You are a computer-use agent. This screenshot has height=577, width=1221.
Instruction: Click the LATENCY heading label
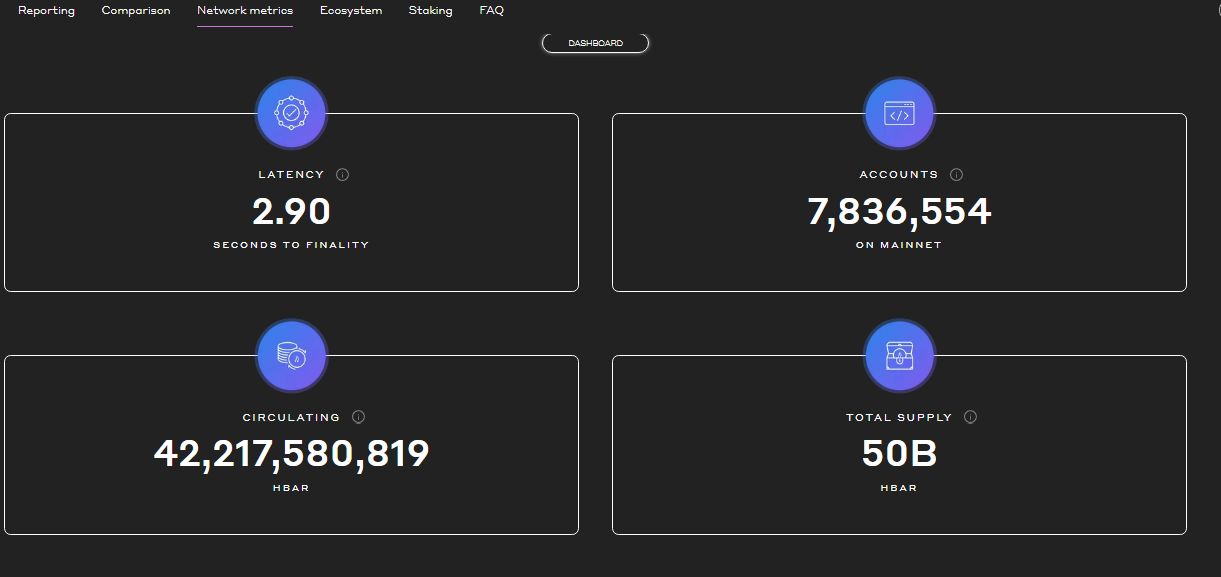coord(291,175)
